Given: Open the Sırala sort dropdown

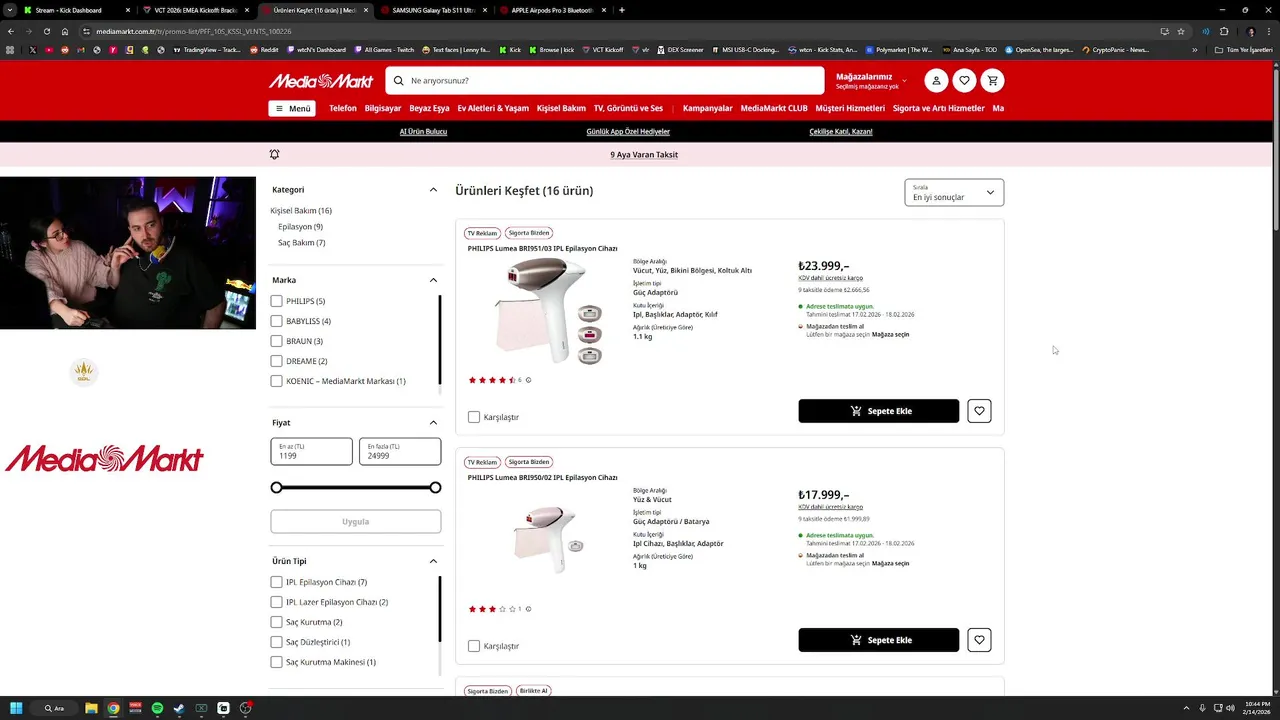Looking at the screenshot, I should click(x=954, y=192).
